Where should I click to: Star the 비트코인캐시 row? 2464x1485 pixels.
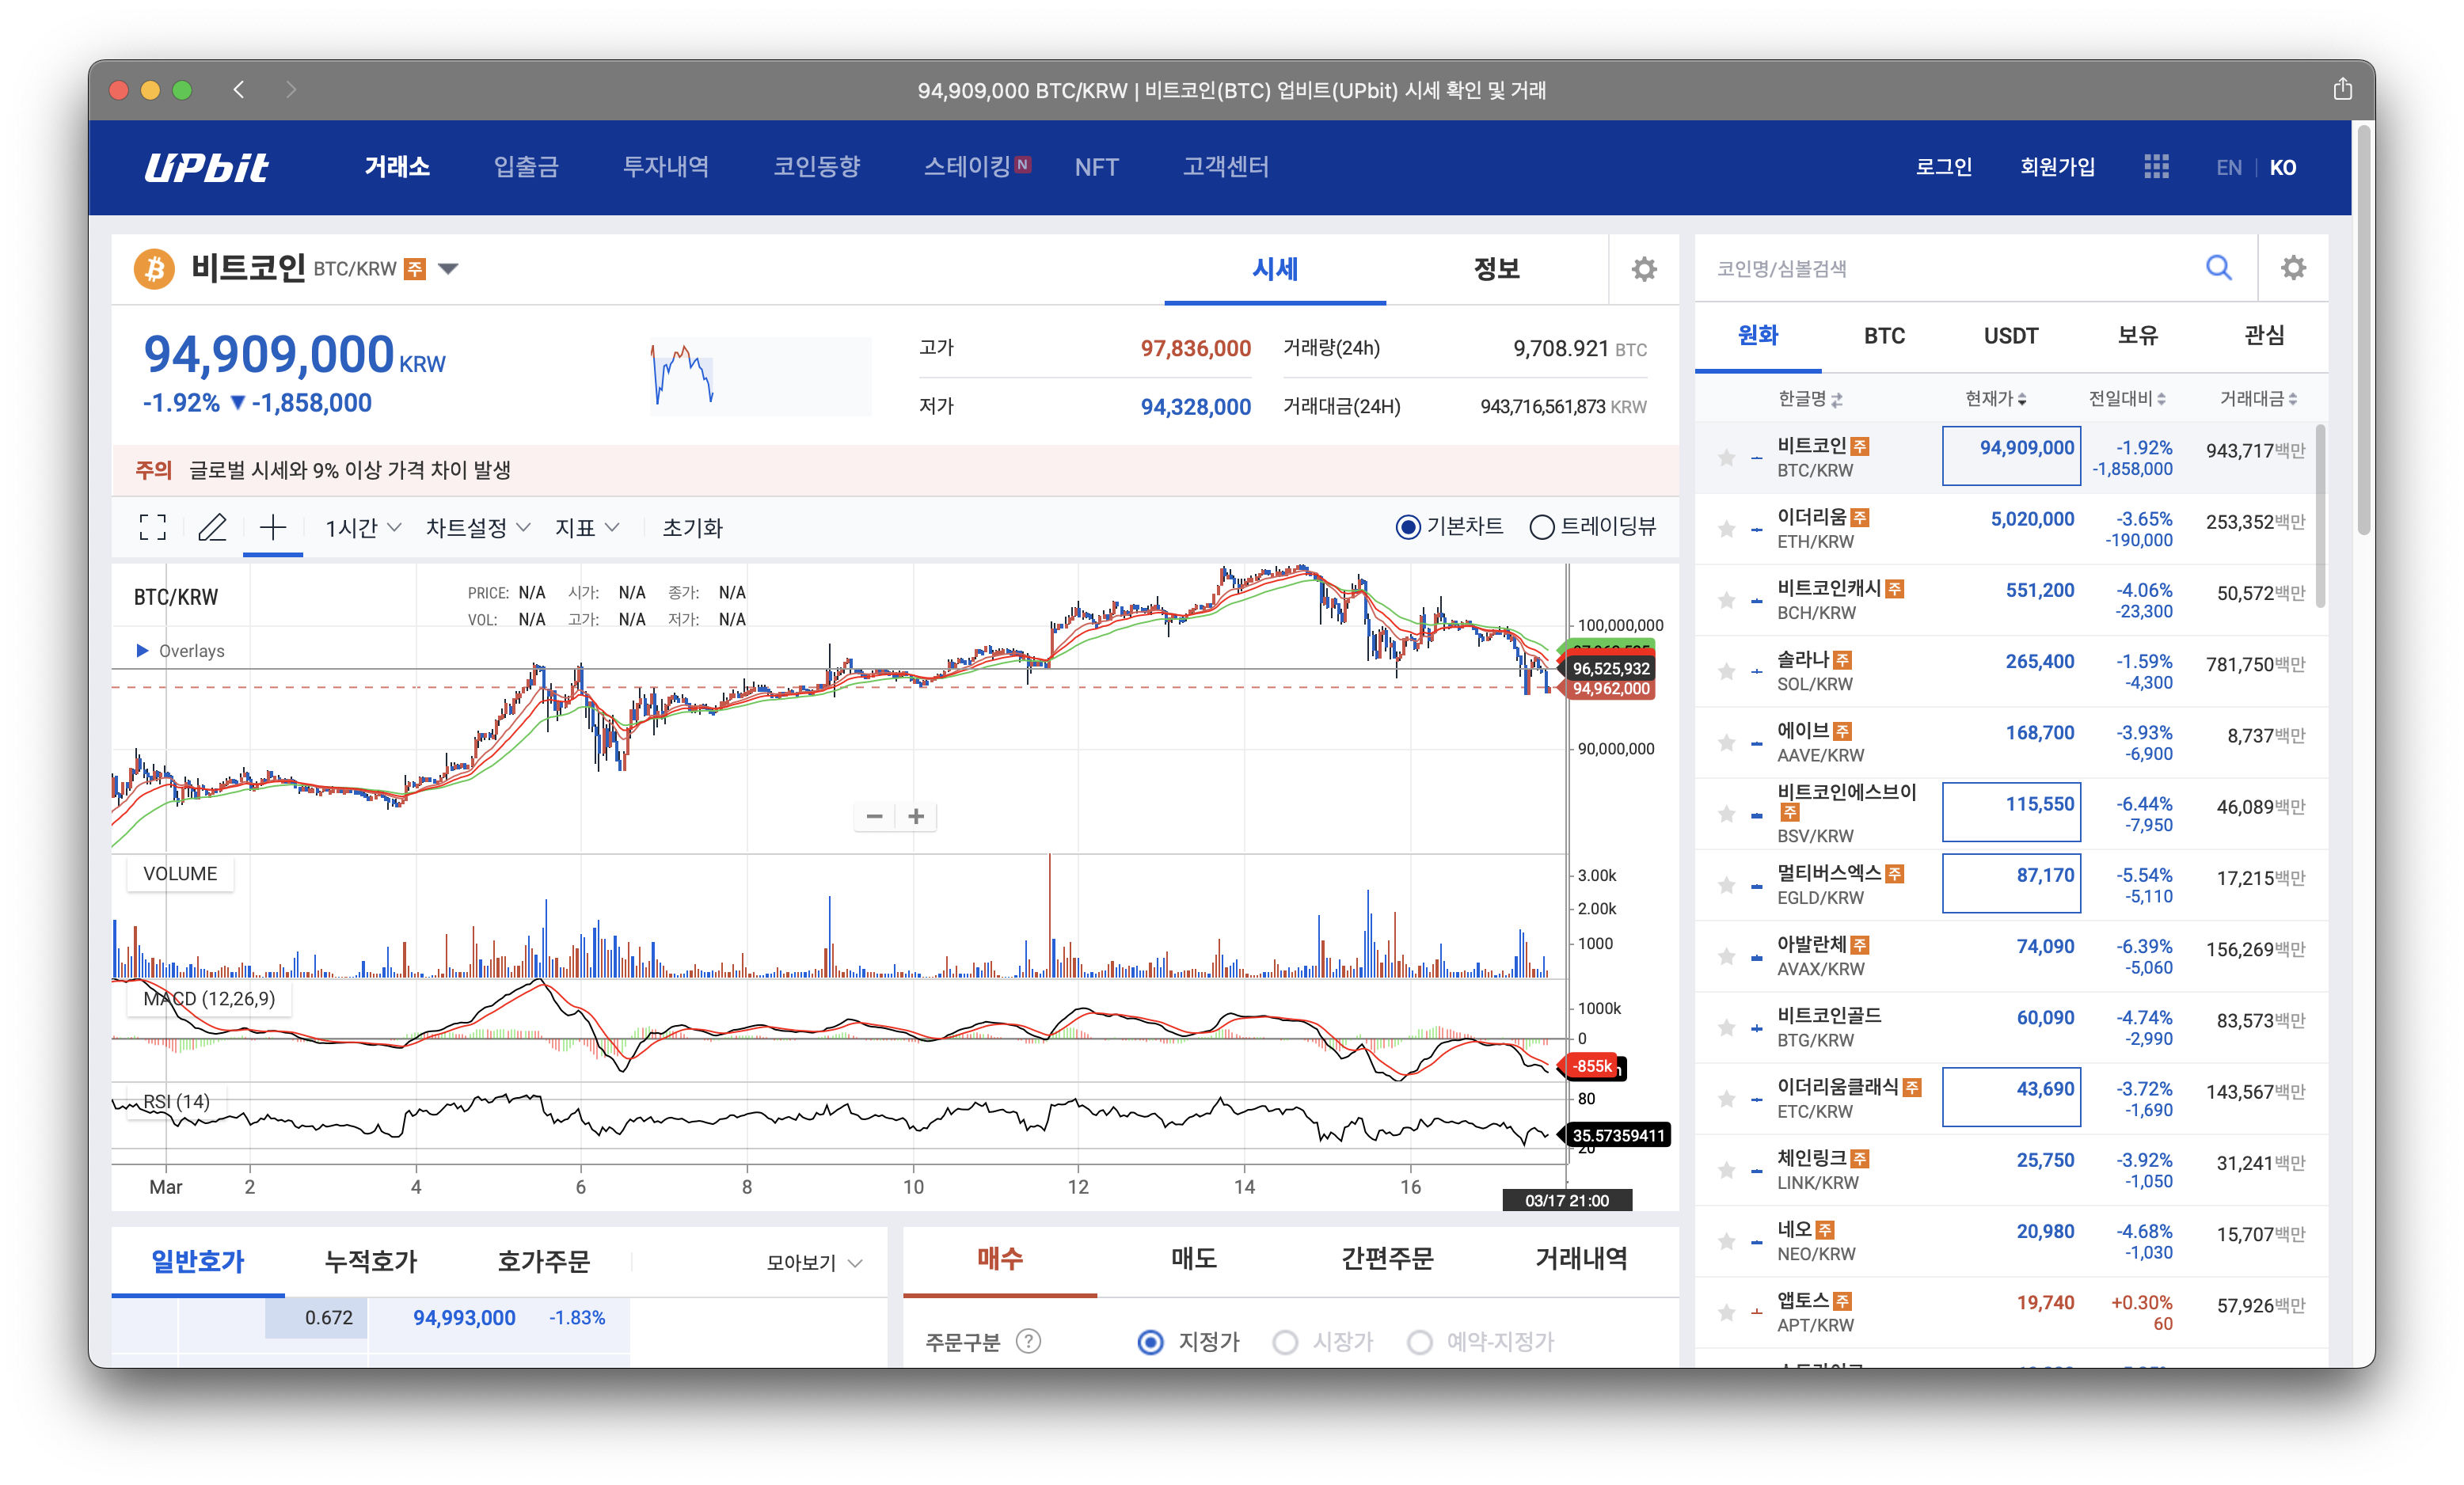(x=1726, y=600)
